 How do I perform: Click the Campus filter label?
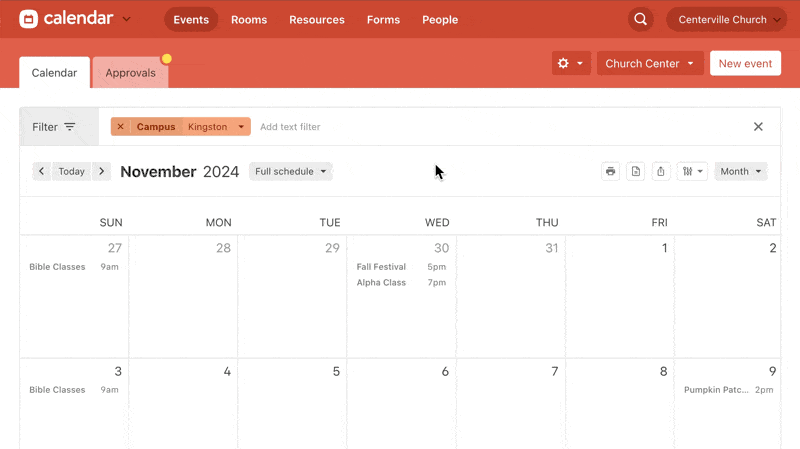(x=156, y=127)
